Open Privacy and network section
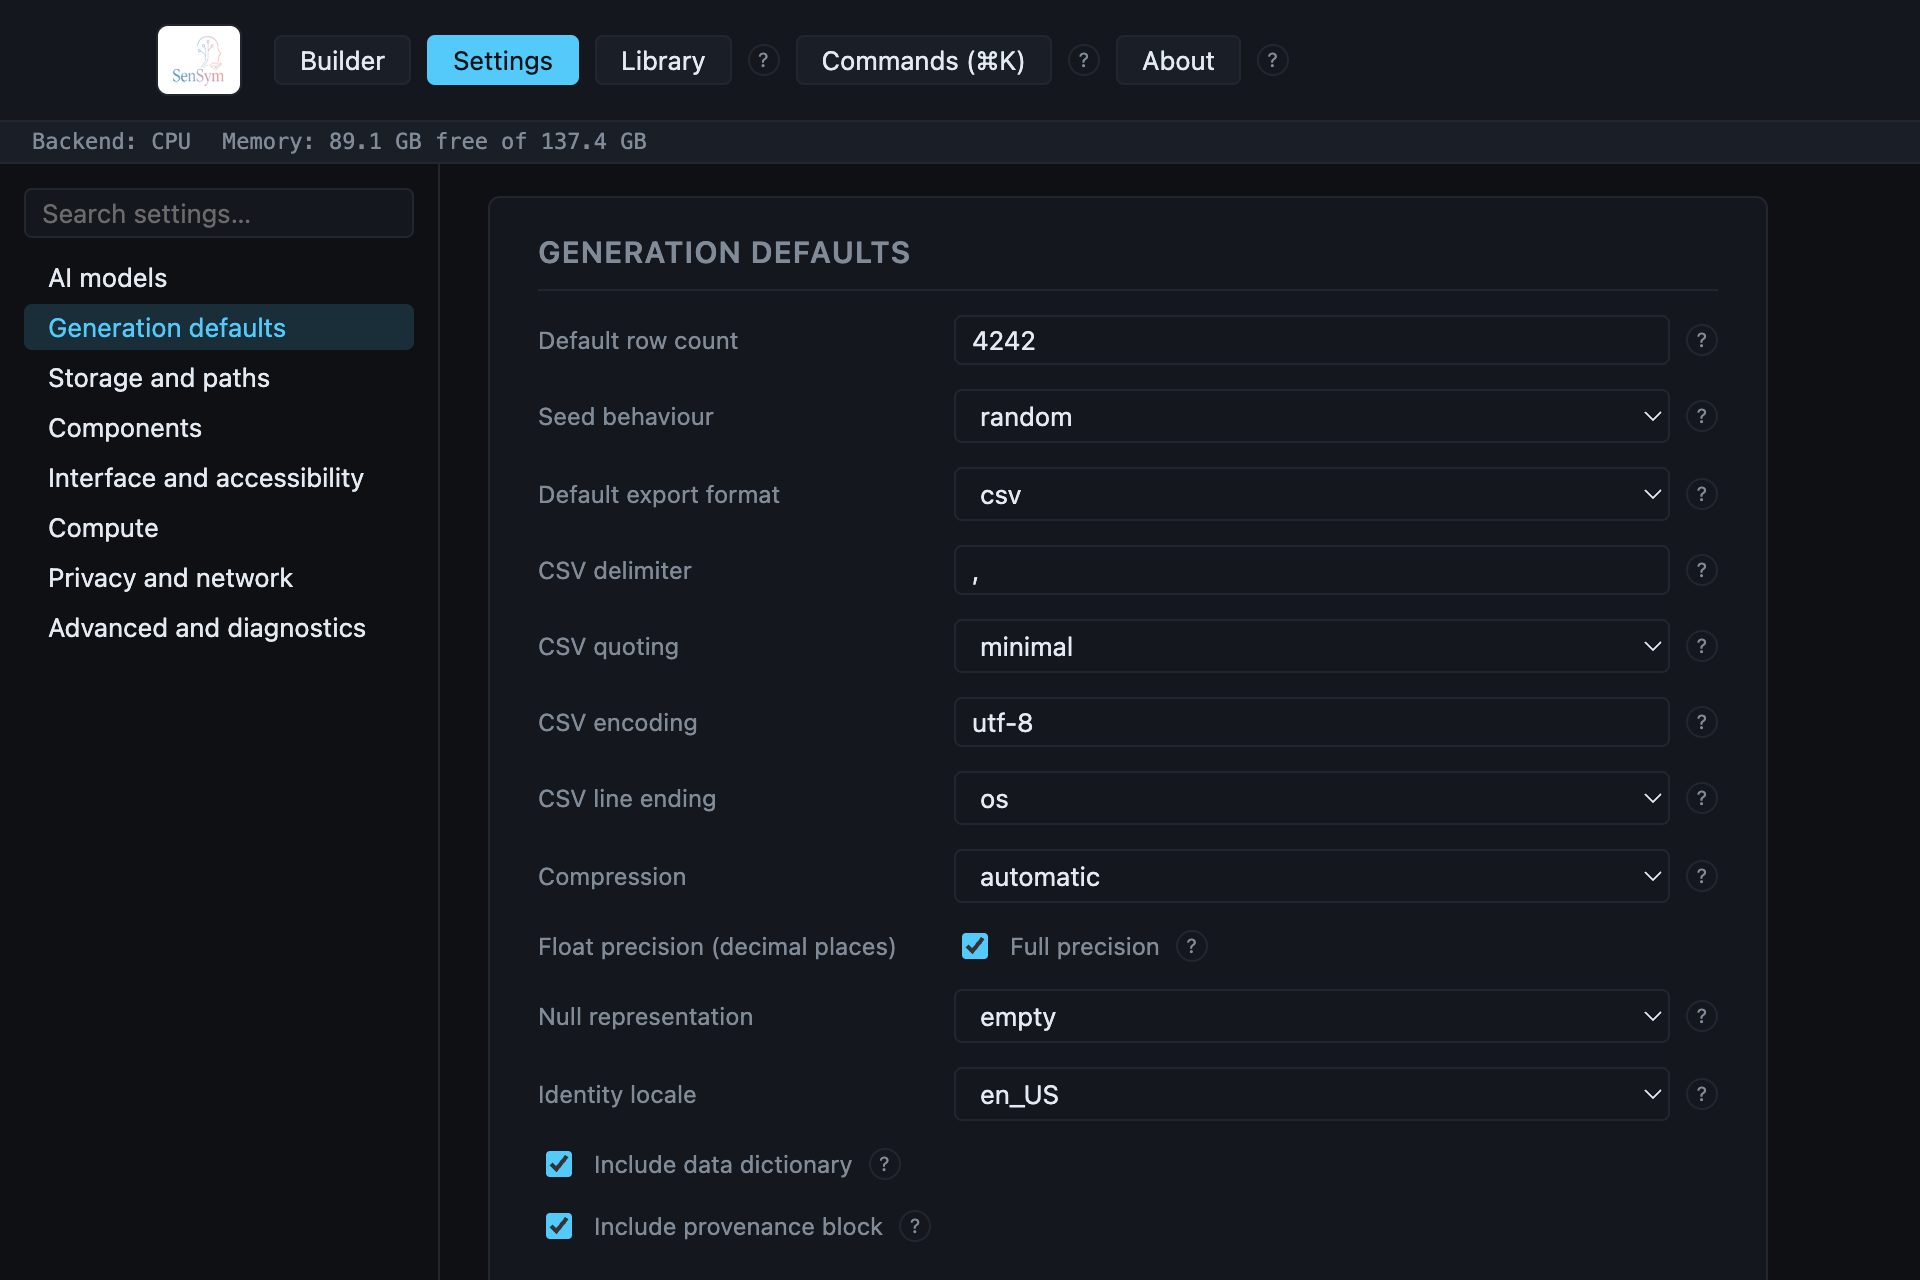Viewport: 1920px width, 1280px height. [x=219, y=577]
